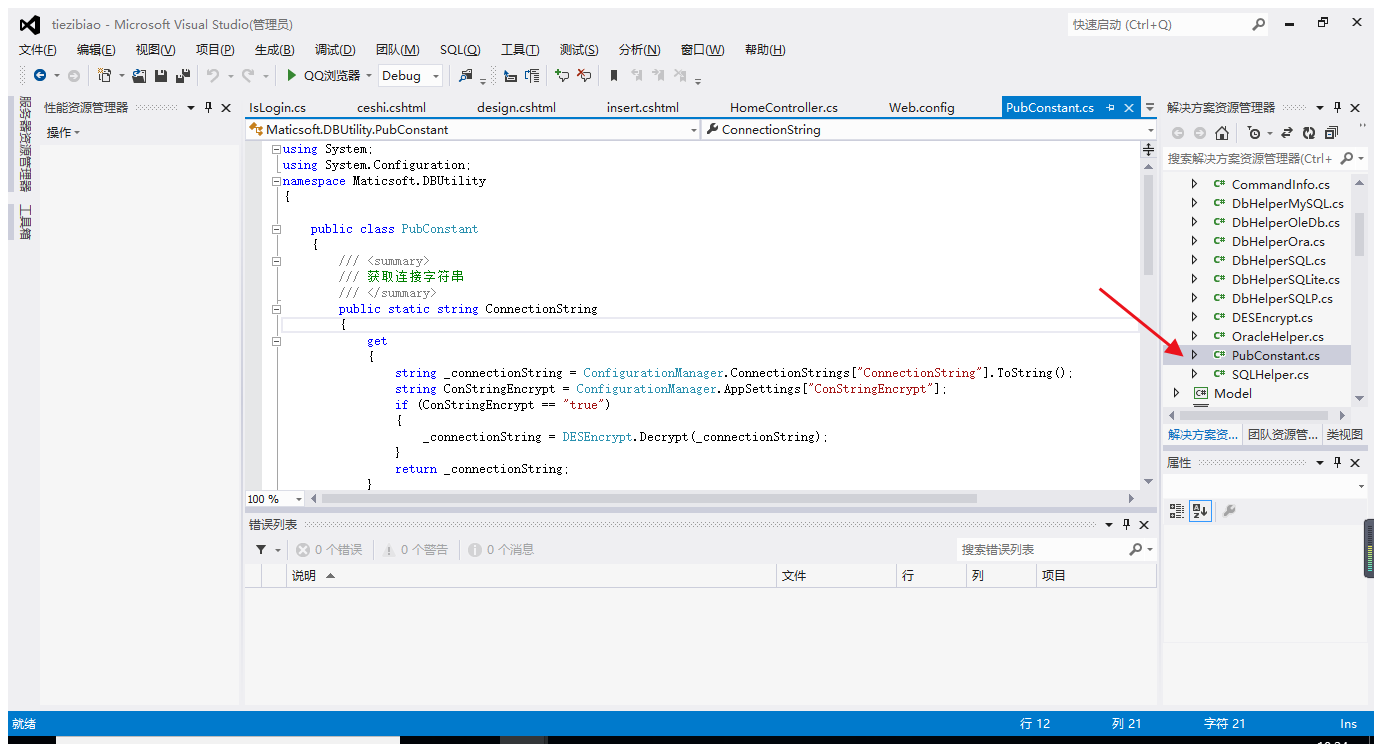
Task: Click the Save toolbar icon
Action: pos(161,75)
